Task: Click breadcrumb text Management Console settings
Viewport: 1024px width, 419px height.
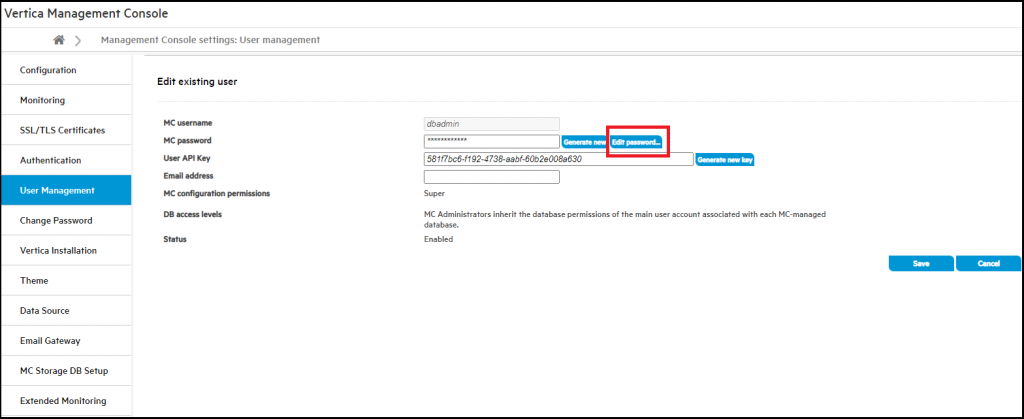Action: tap(210, 40)
